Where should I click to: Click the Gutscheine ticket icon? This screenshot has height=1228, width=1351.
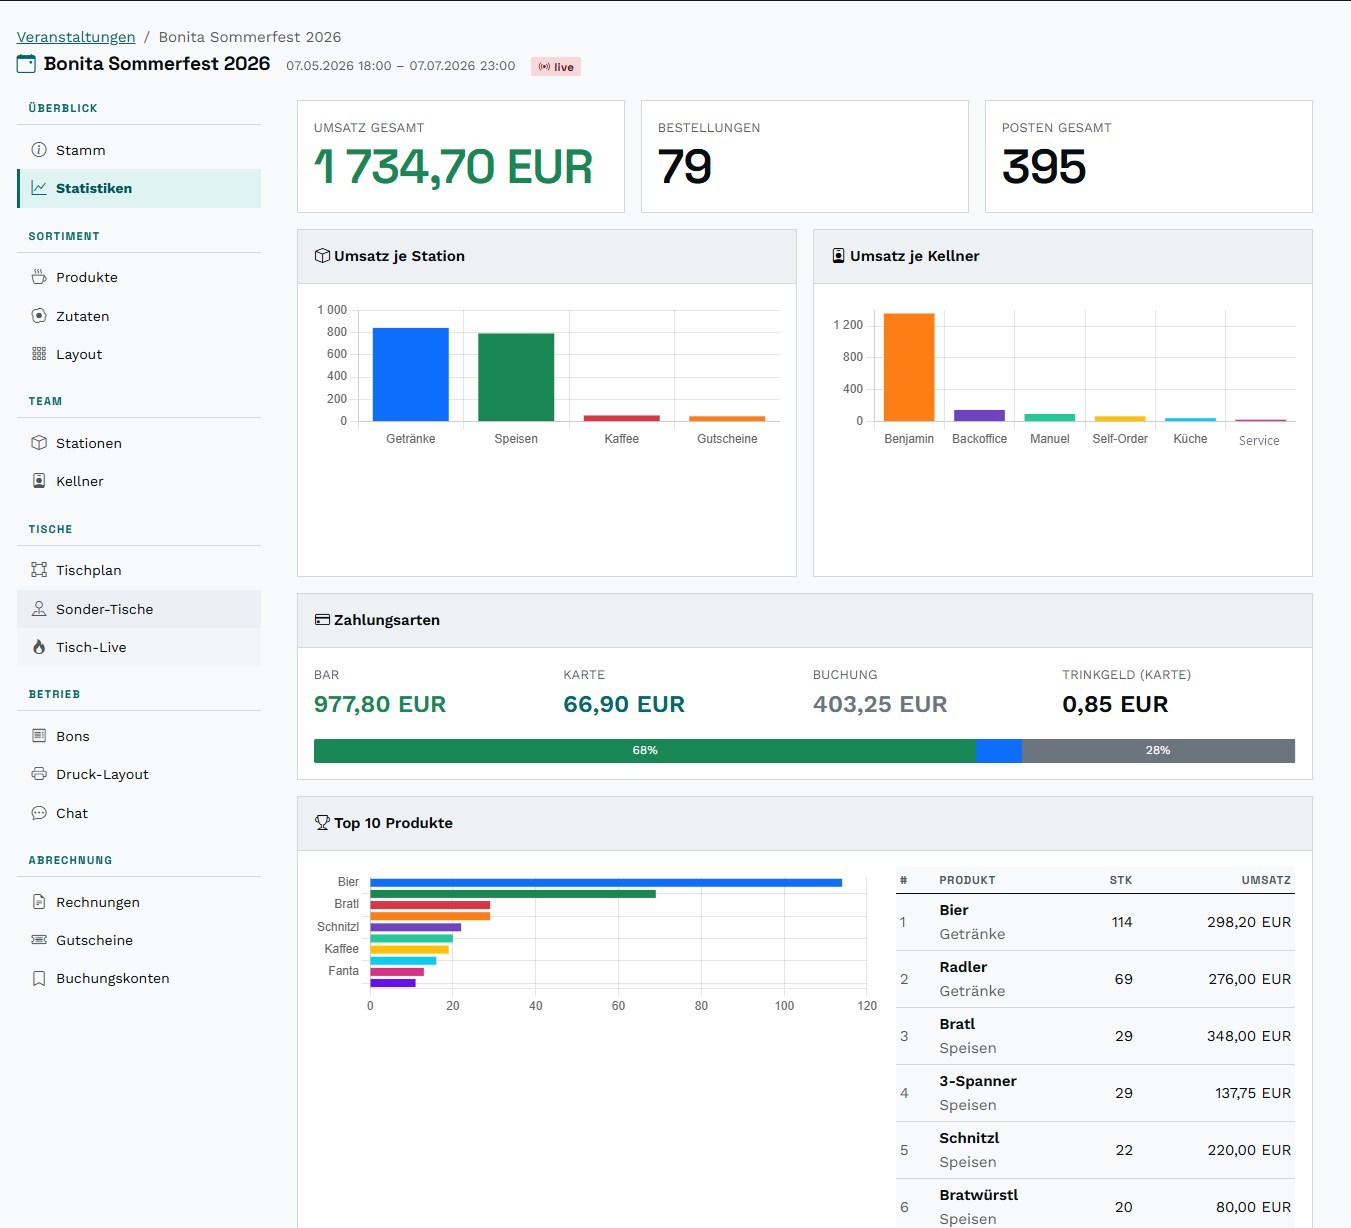(39, 940)
